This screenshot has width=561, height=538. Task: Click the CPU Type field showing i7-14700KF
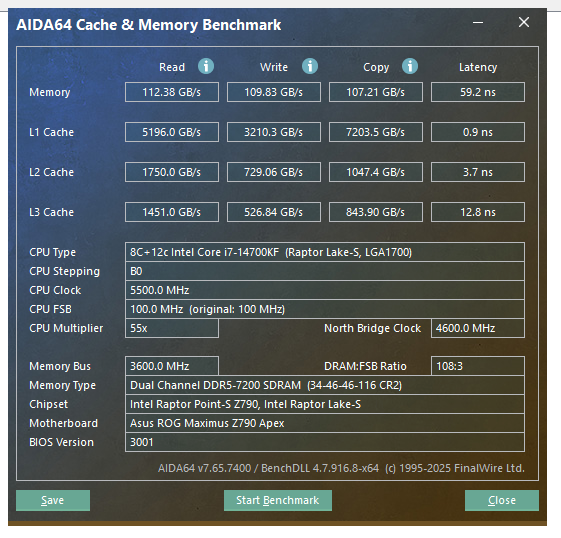coord(325,252)
